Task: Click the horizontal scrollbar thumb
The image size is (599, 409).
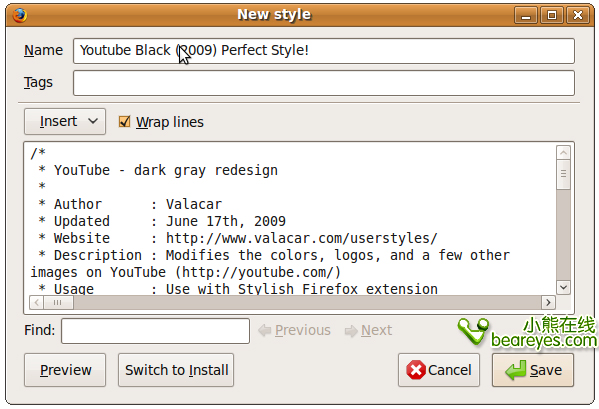Action: (58, 302)
